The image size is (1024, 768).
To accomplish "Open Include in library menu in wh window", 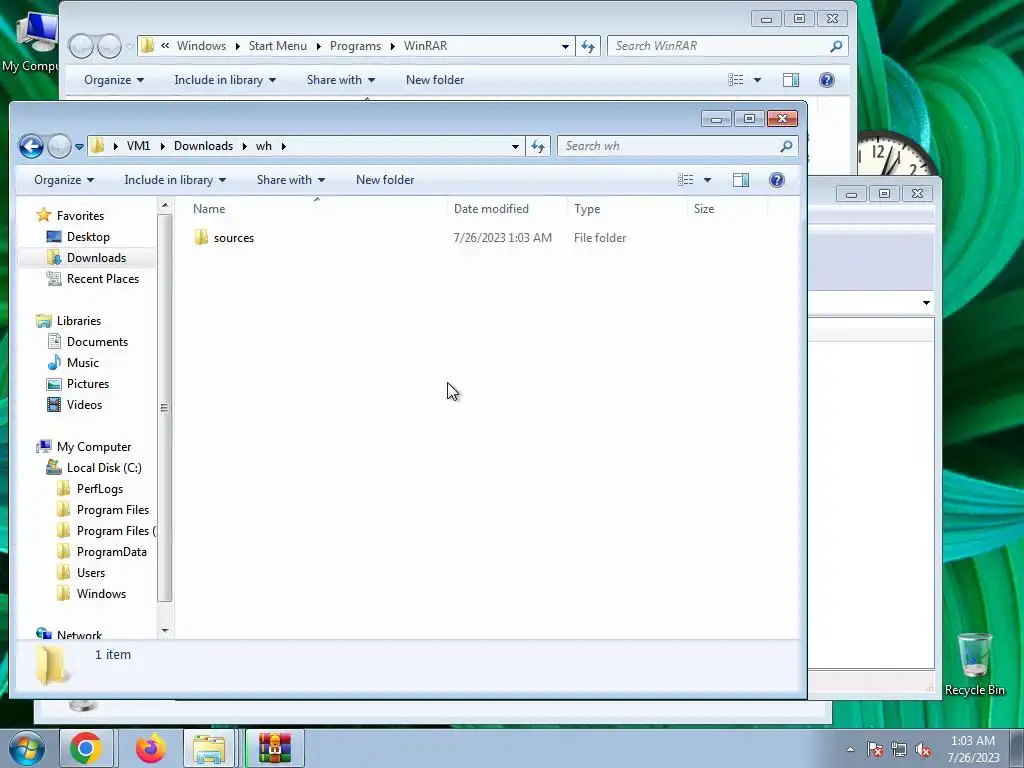I will [x=175, y=180].
